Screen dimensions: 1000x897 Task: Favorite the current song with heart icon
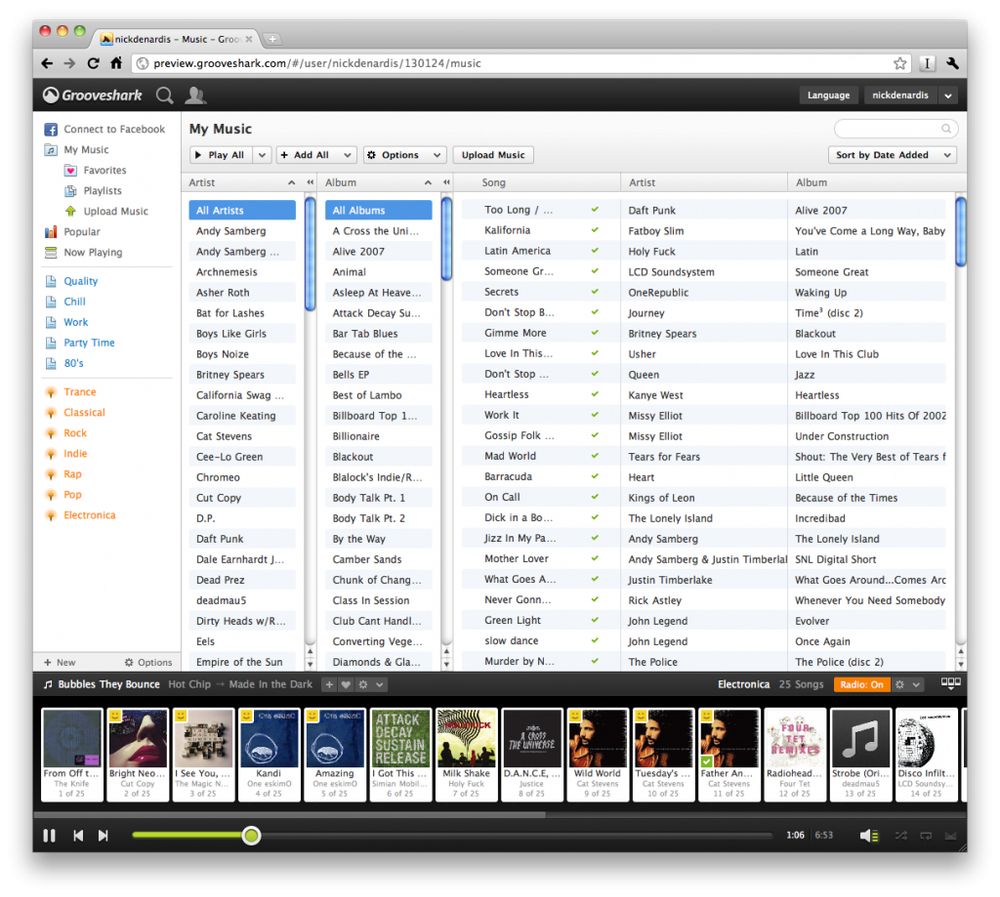point(346,685)
